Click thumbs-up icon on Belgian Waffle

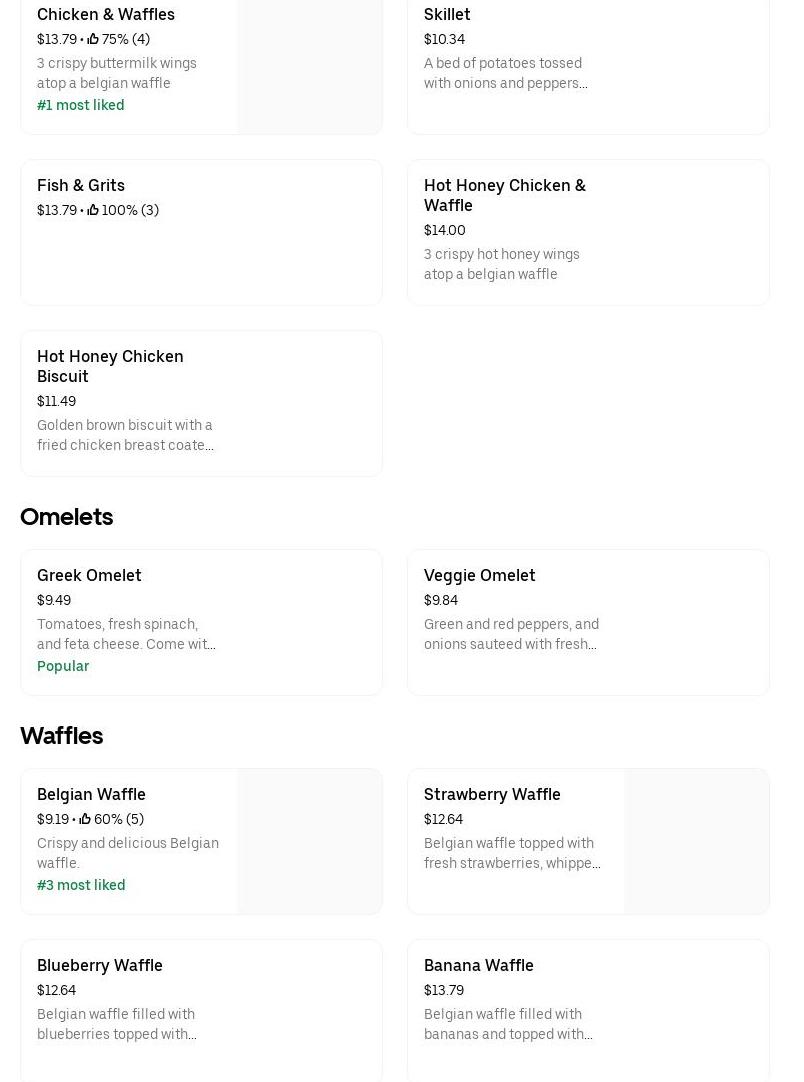coord(85,820)
